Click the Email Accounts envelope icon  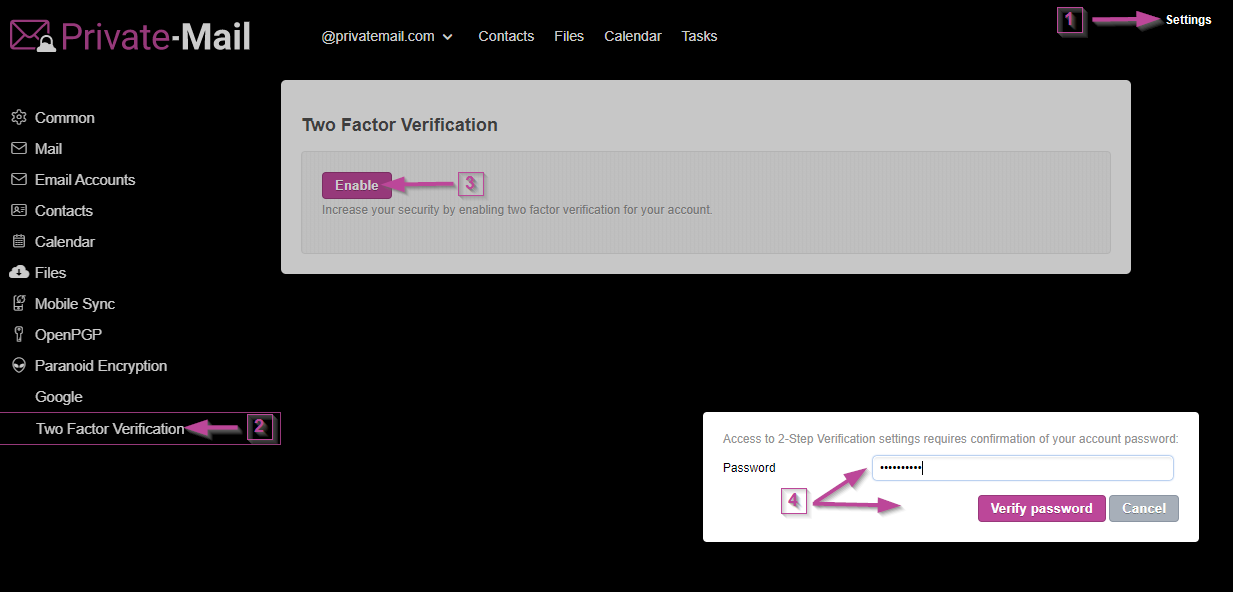(18, 180)
